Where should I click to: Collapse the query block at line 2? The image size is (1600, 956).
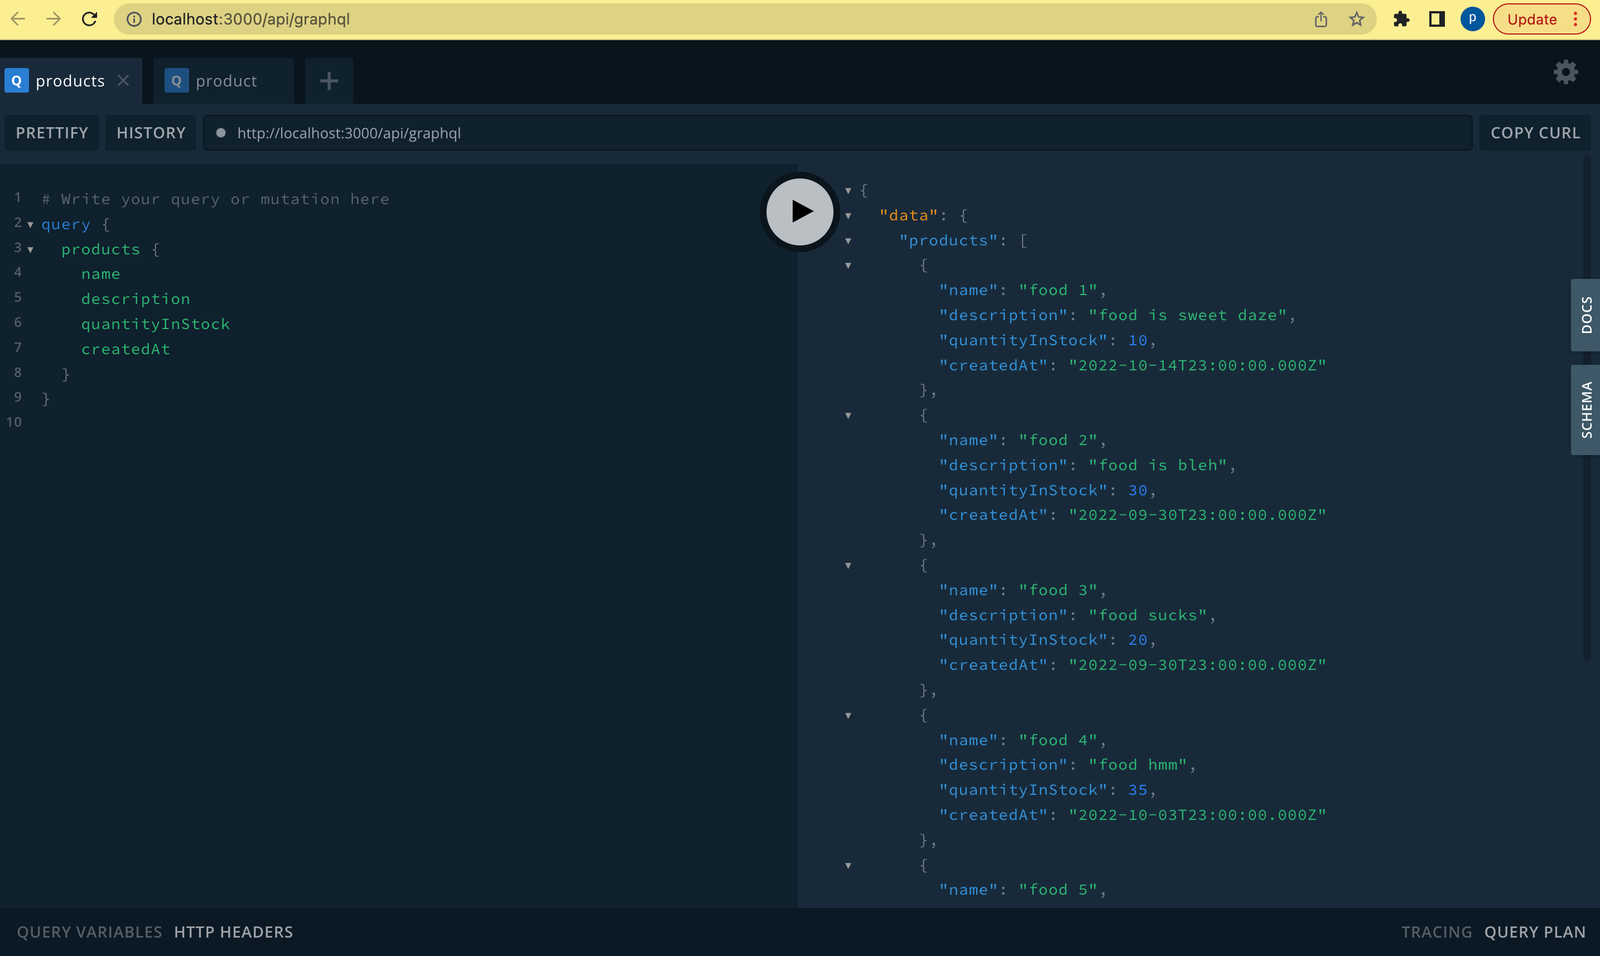30,225
